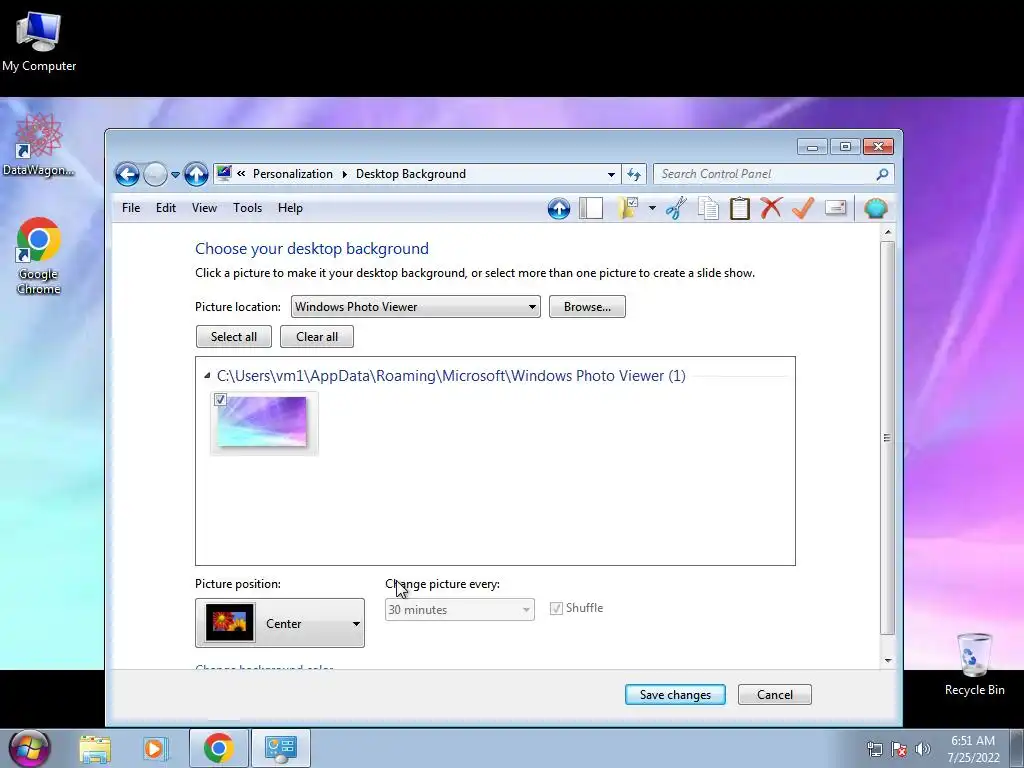
Task: Switch to Chrome in the taskbar
Action: (x=219, y=748)
